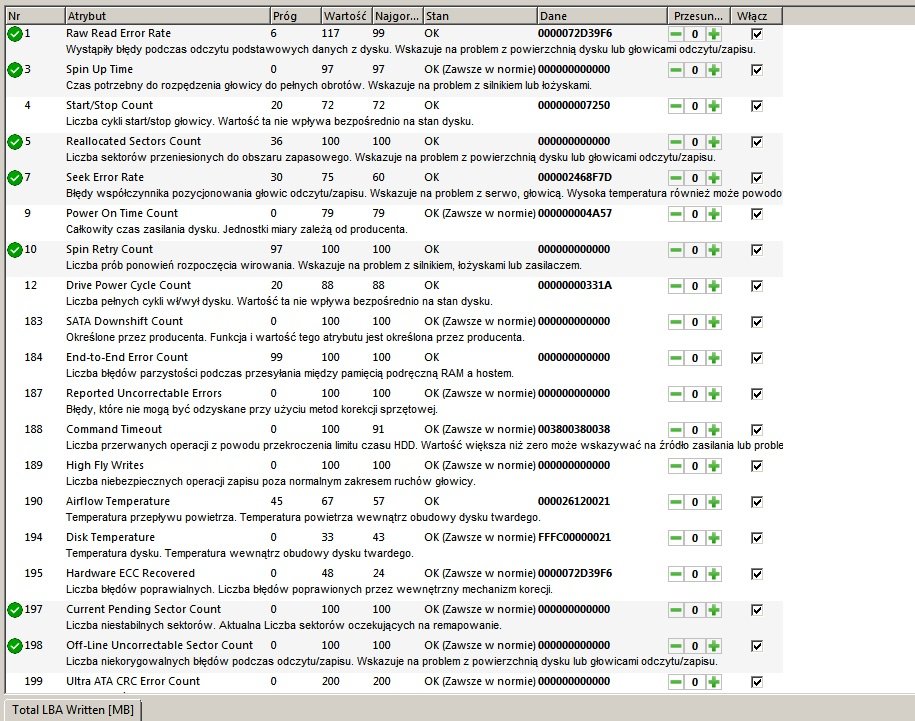Click the Stan column header
Screen dimensions: 915x721
[477, 16]
